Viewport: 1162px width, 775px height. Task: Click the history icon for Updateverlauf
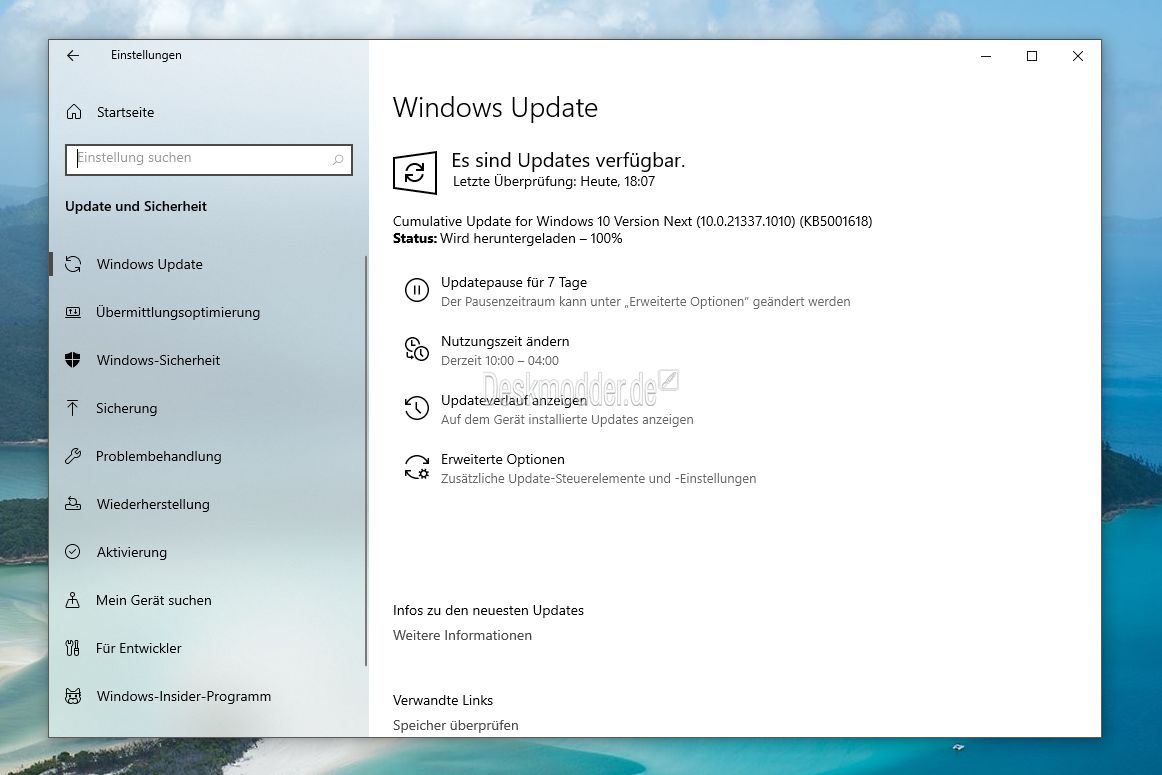[x=416, y=408]
